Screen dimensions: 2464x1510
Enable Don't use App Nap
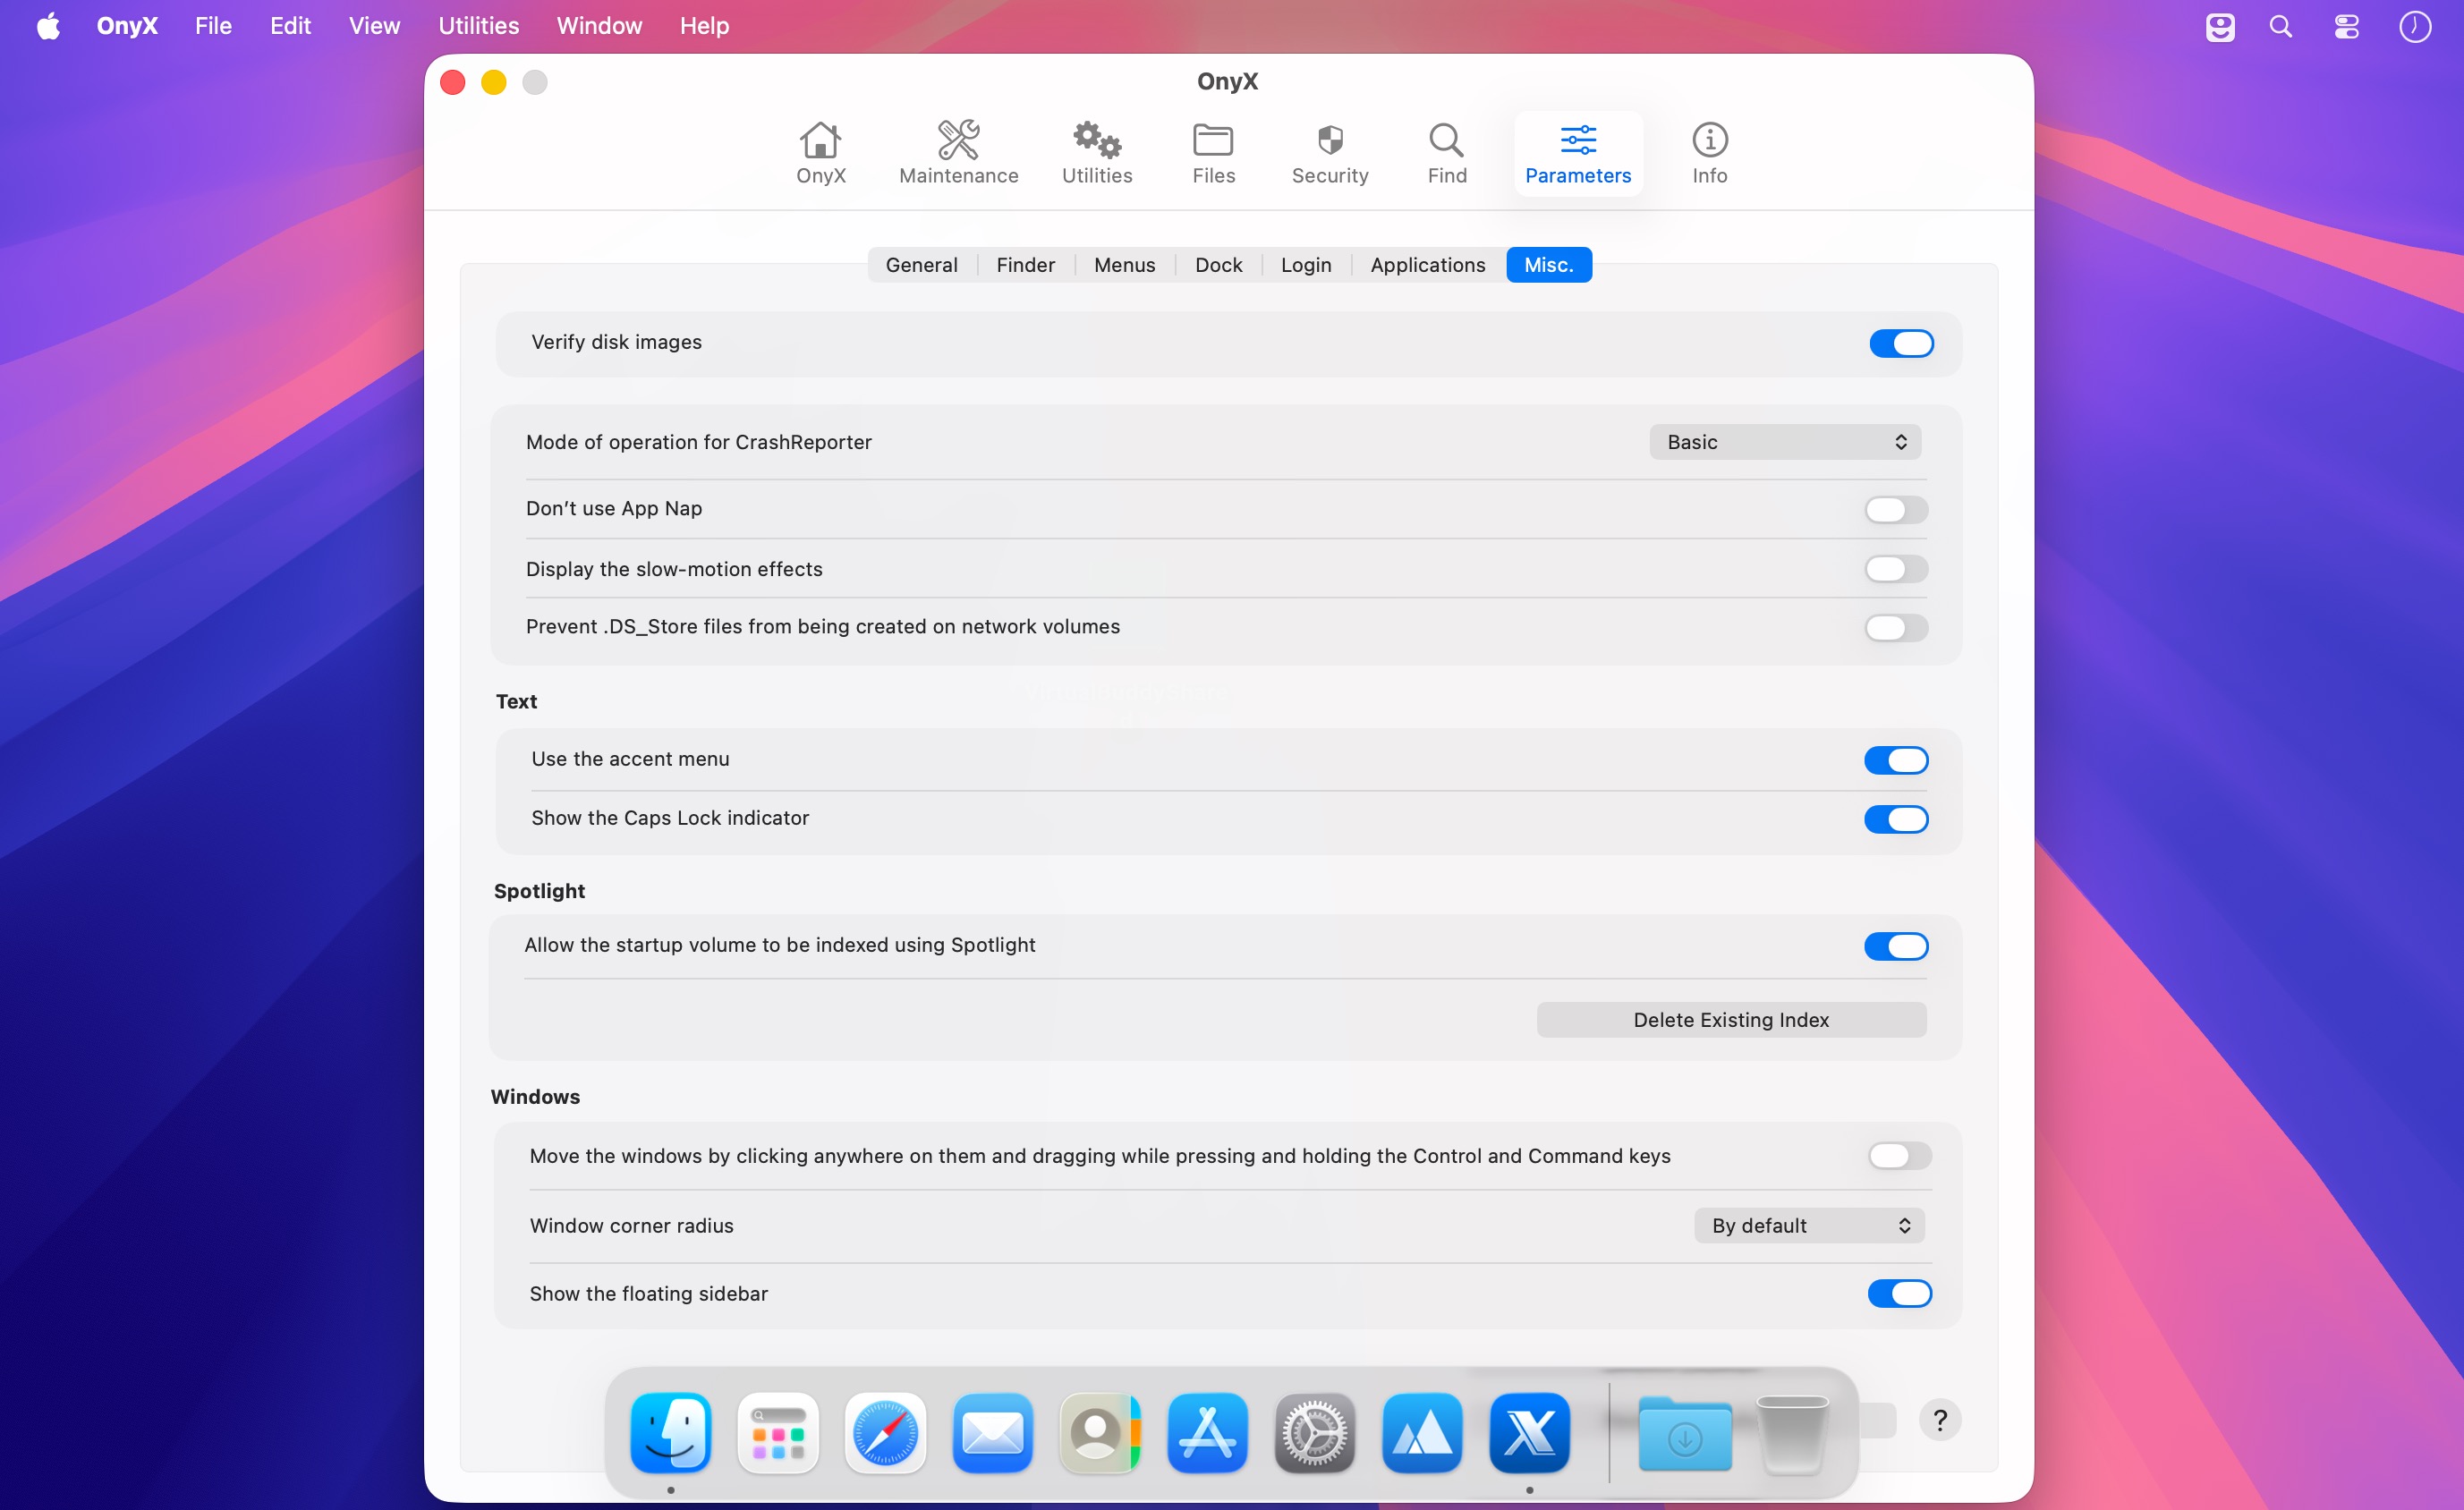click(1896, 509)
